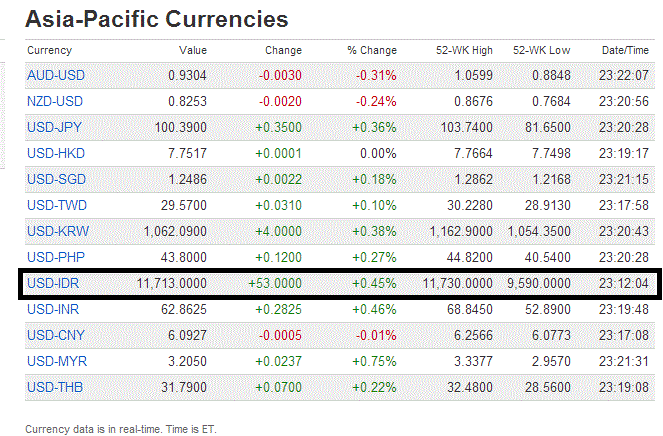Click the % Change column header
The height and width of the screenshot is (436, 663).
coord(372,50)
